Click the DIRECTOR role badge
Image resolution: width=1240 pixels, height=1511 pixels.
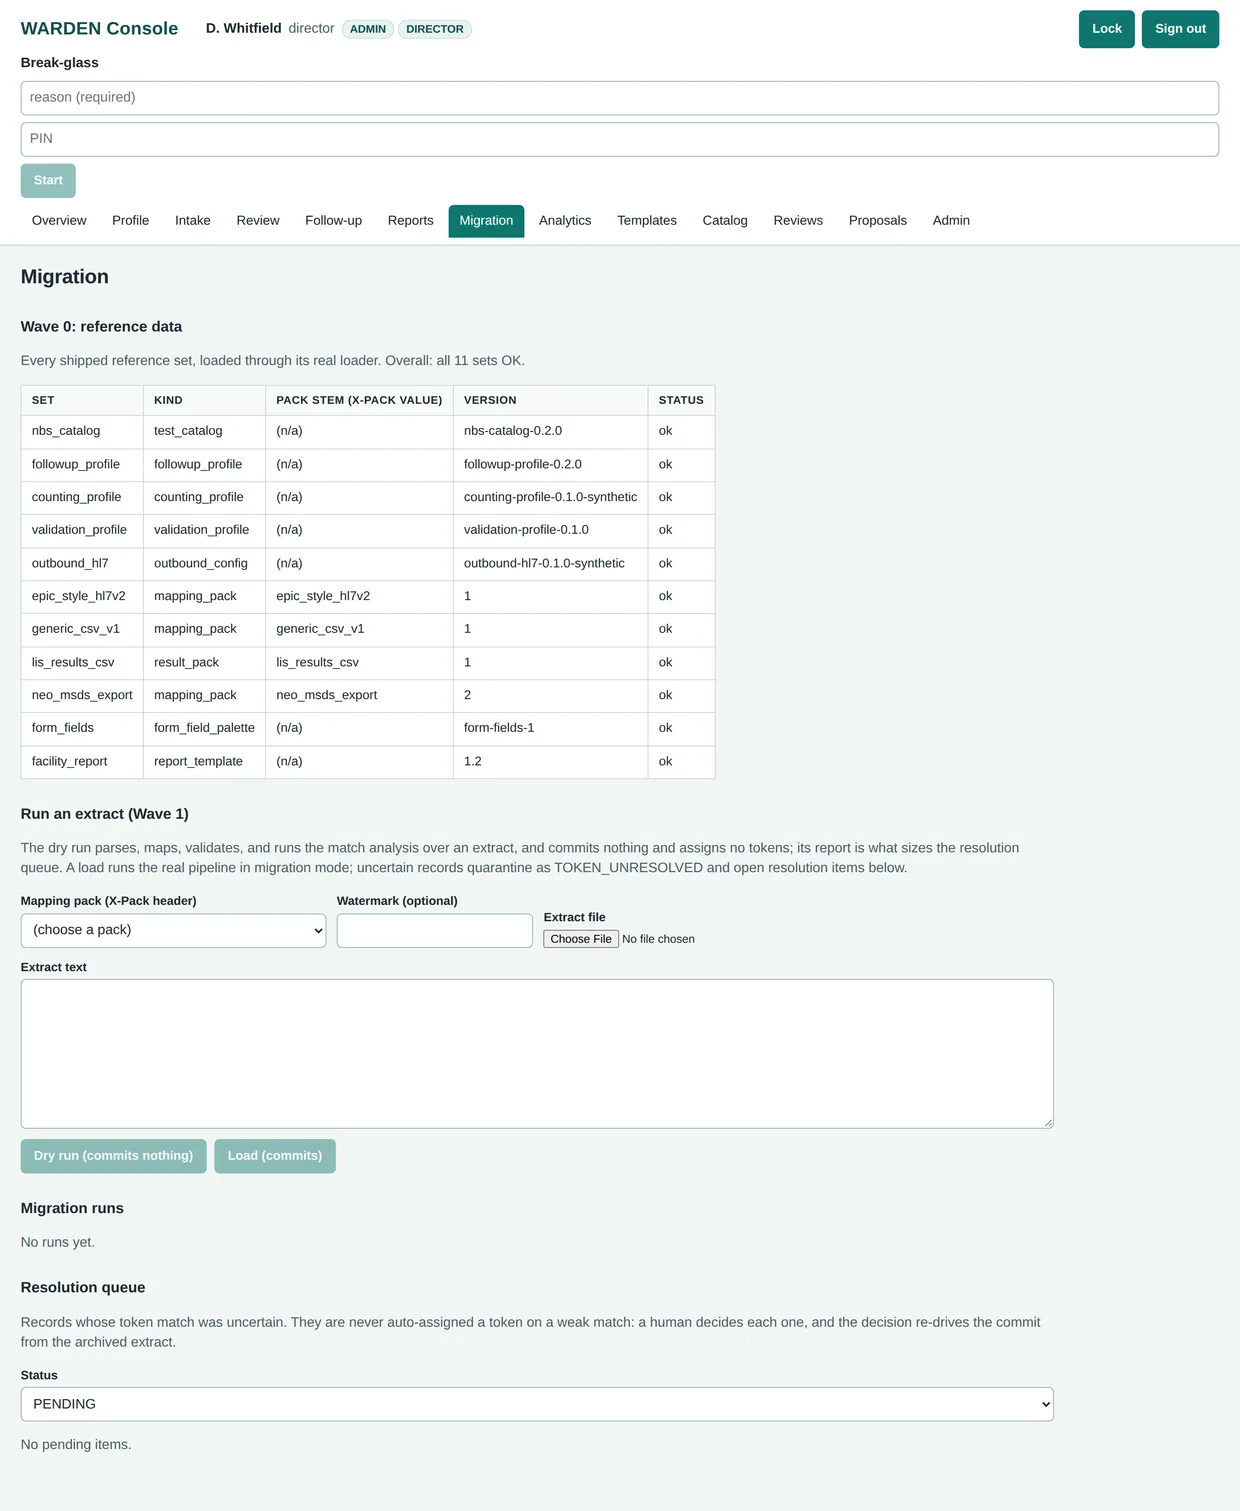click(435, 29)
